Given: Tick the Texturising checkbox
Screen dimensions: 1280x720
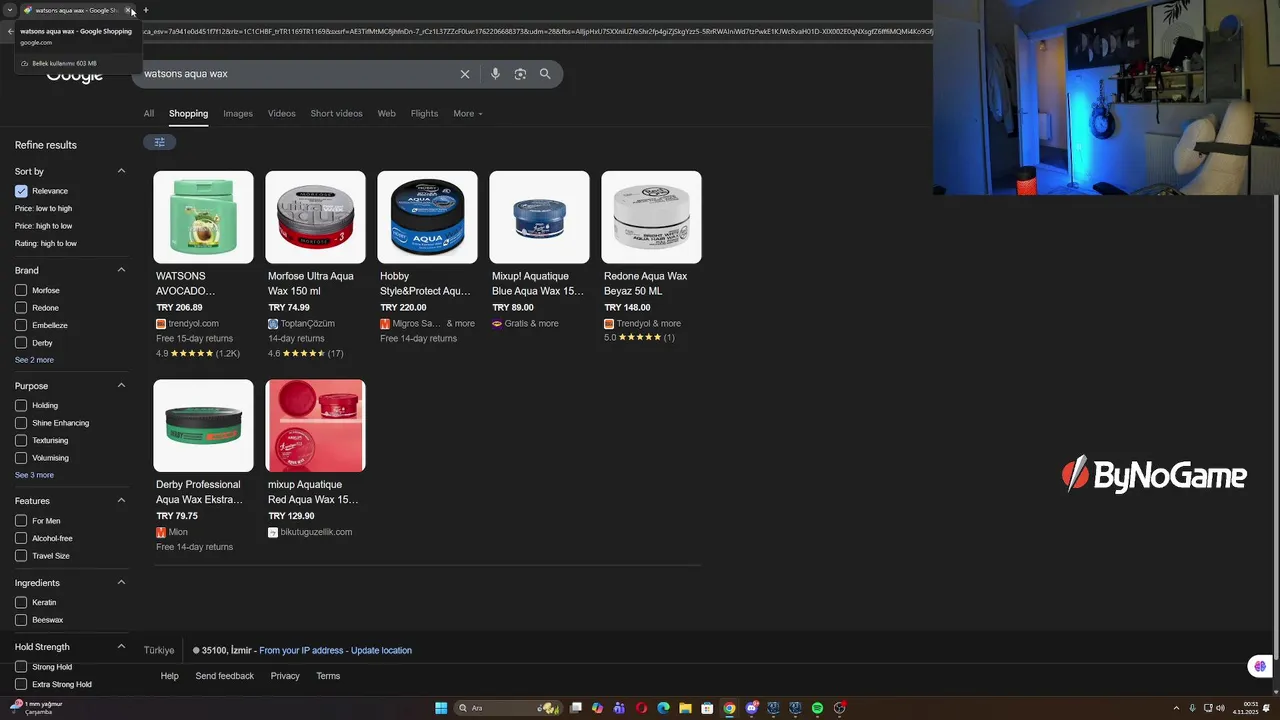Looking at the screenshot, I should point(21,440).
